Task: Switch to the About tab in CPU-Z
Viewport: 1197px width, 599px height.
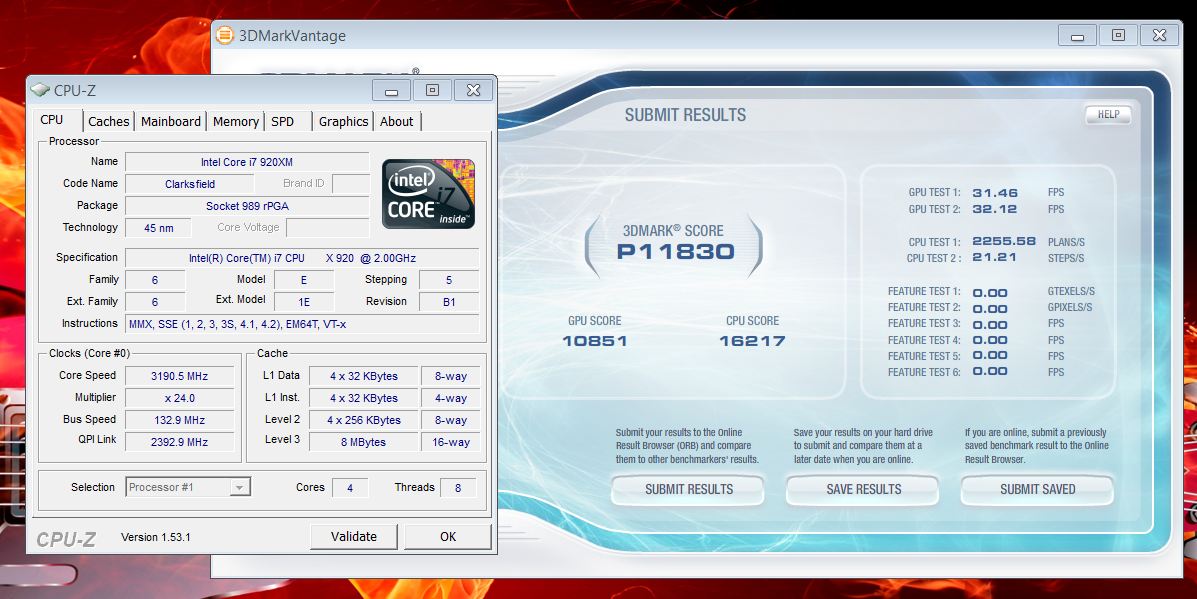Action: (x=397, y=121)
